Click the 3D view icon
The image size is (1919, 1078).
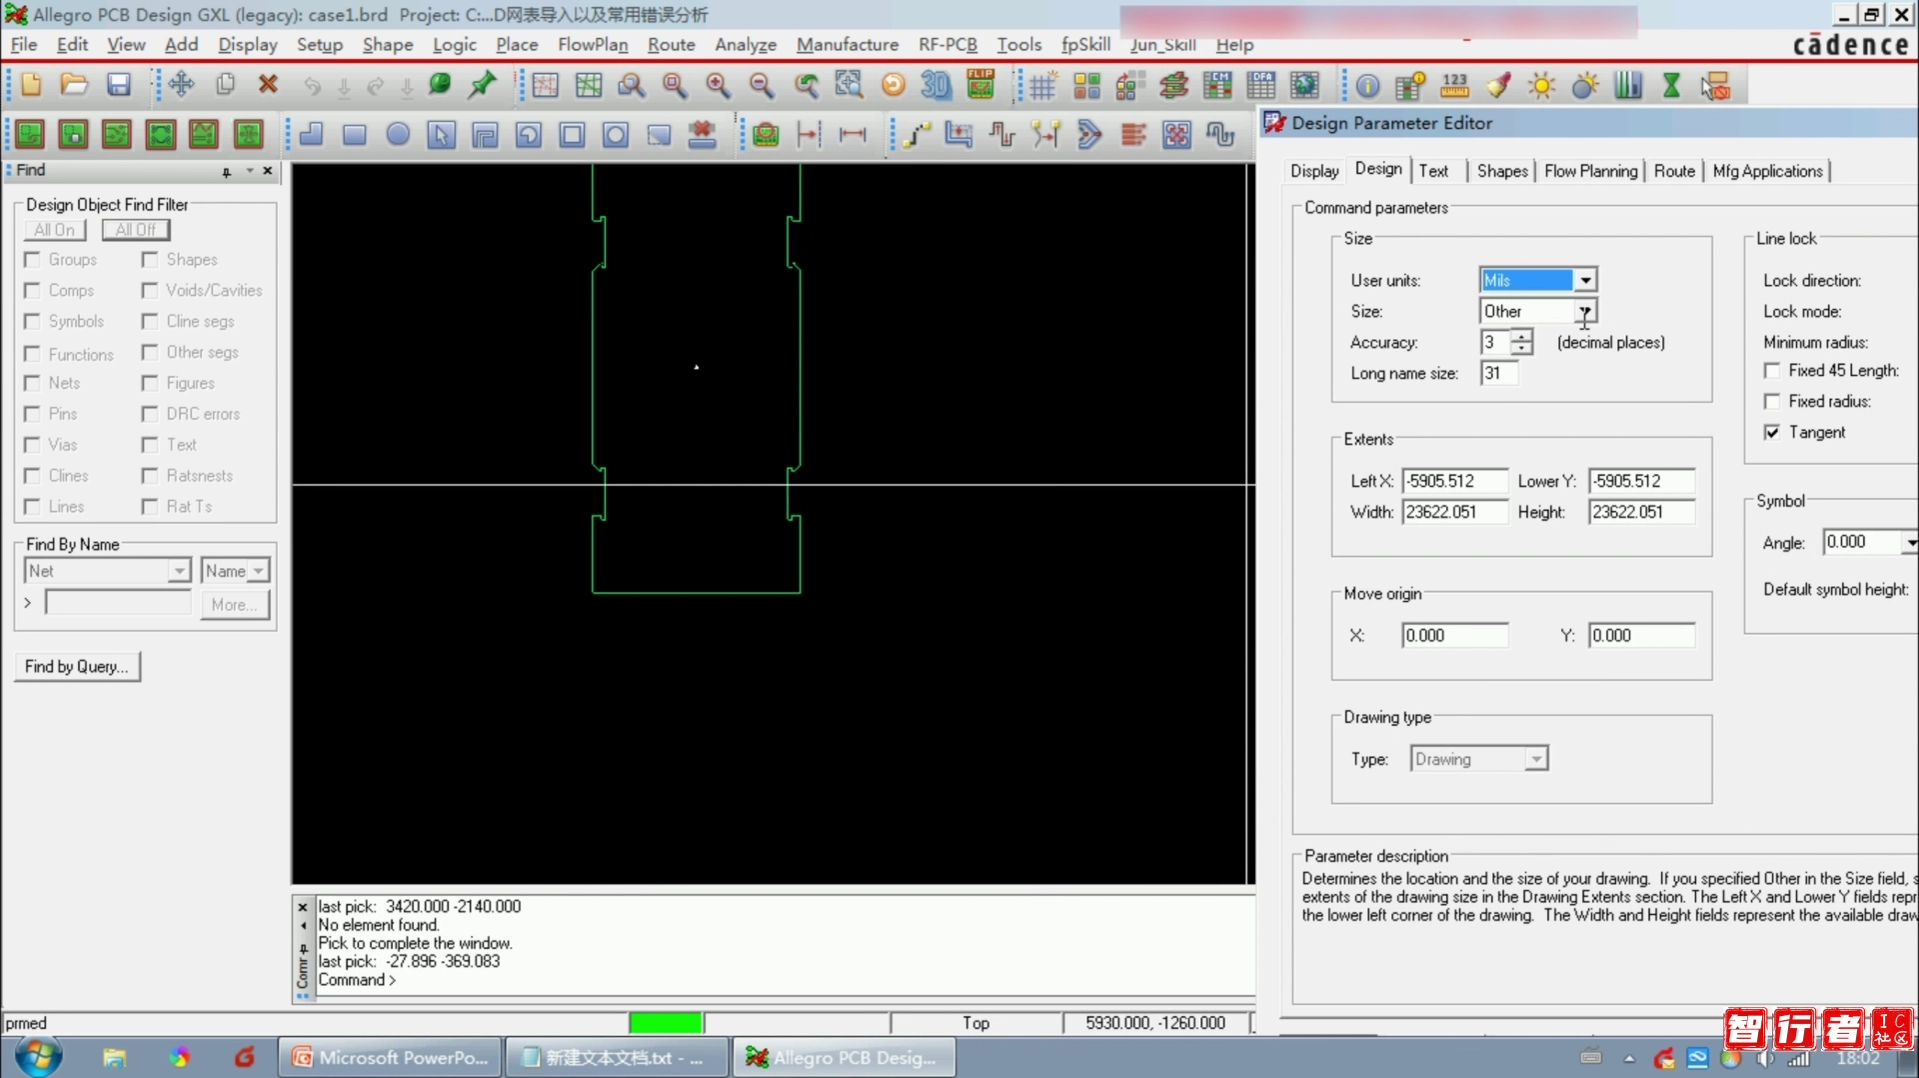pyautogui.click(x=936, y=85)
